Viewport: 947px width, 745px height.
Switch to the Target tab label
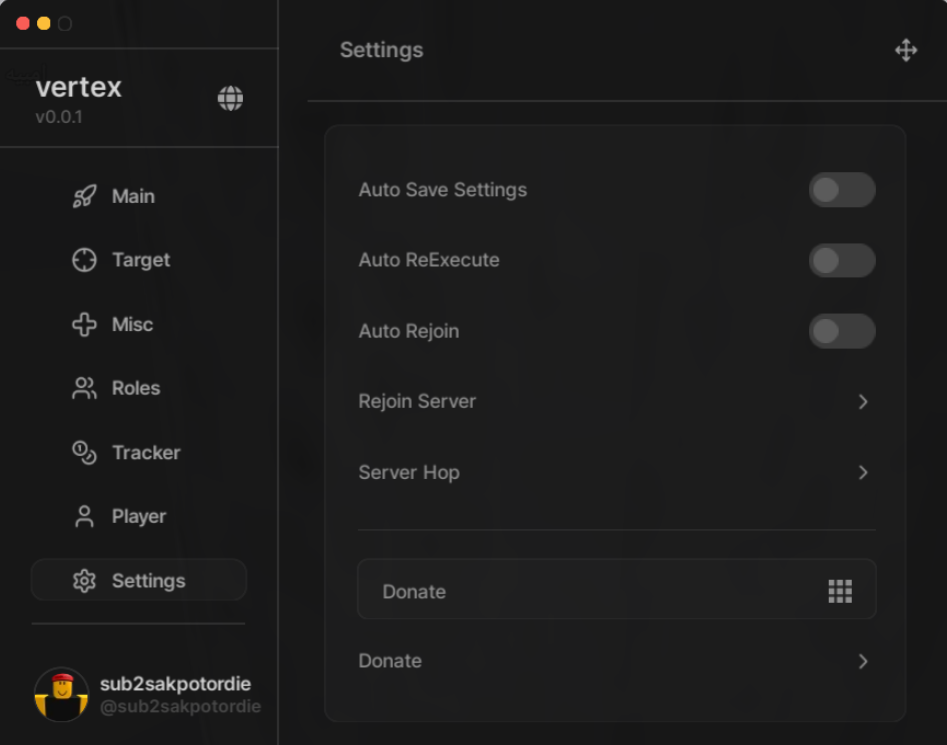(141, 260)
